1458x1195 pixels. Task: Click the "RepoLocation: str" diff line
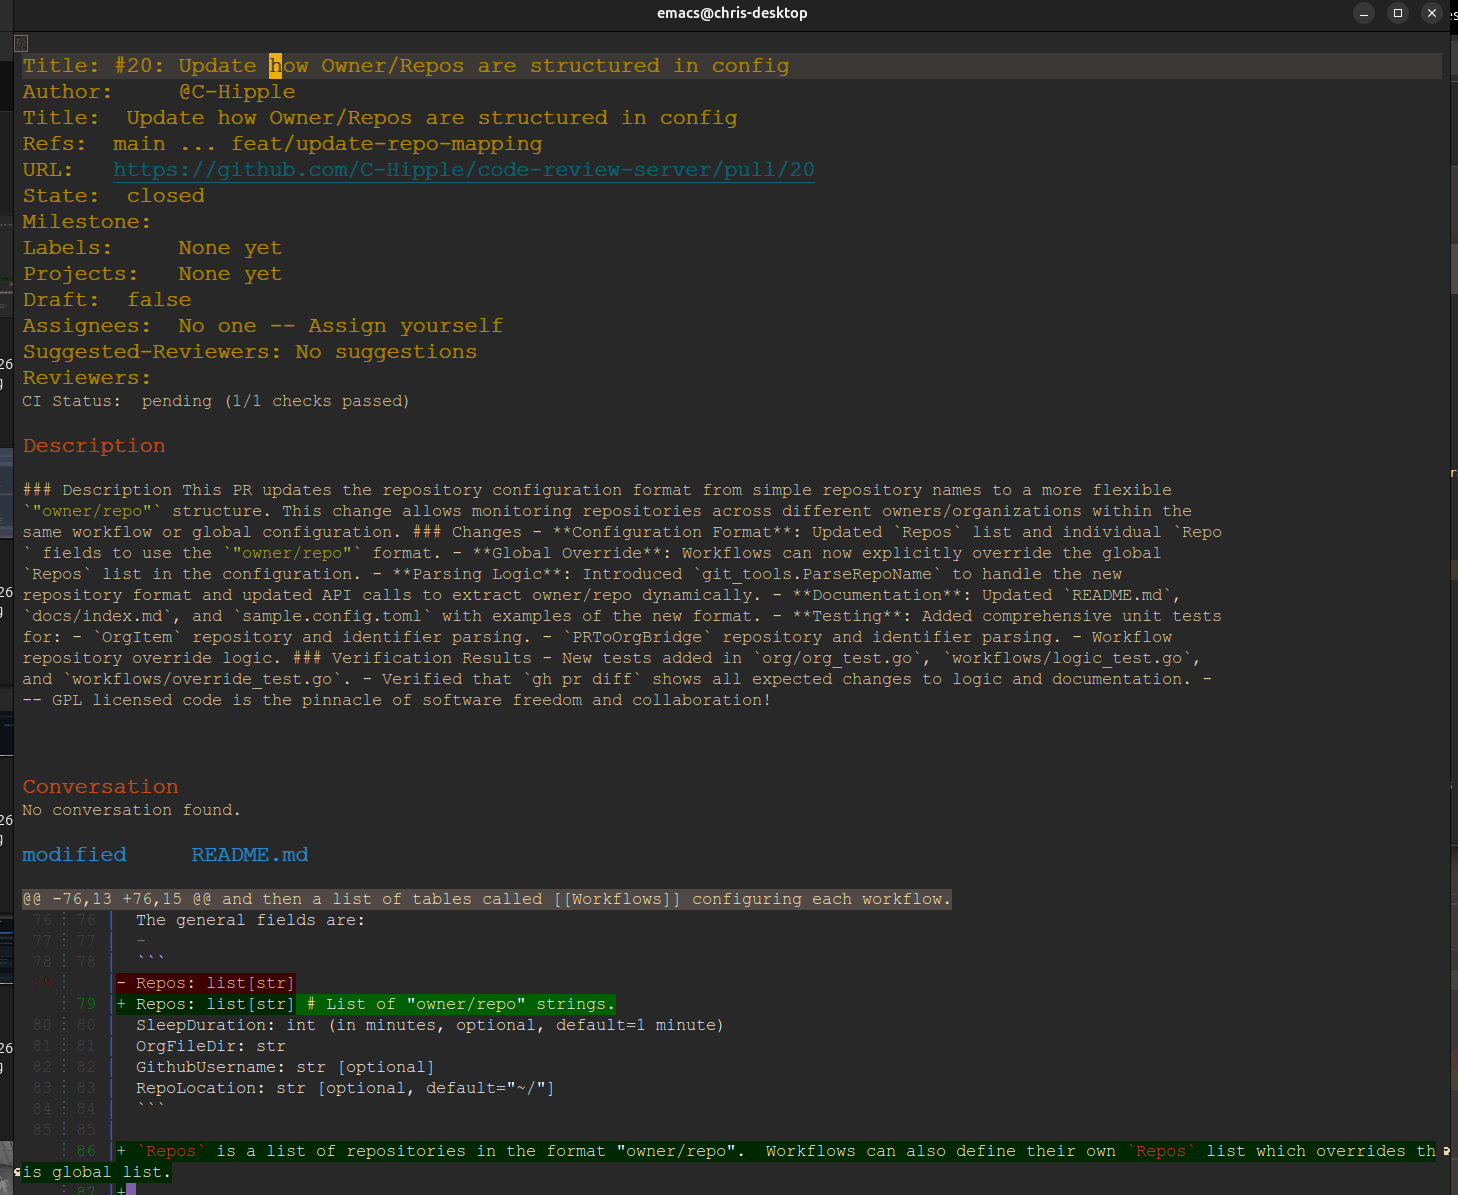345,1088
